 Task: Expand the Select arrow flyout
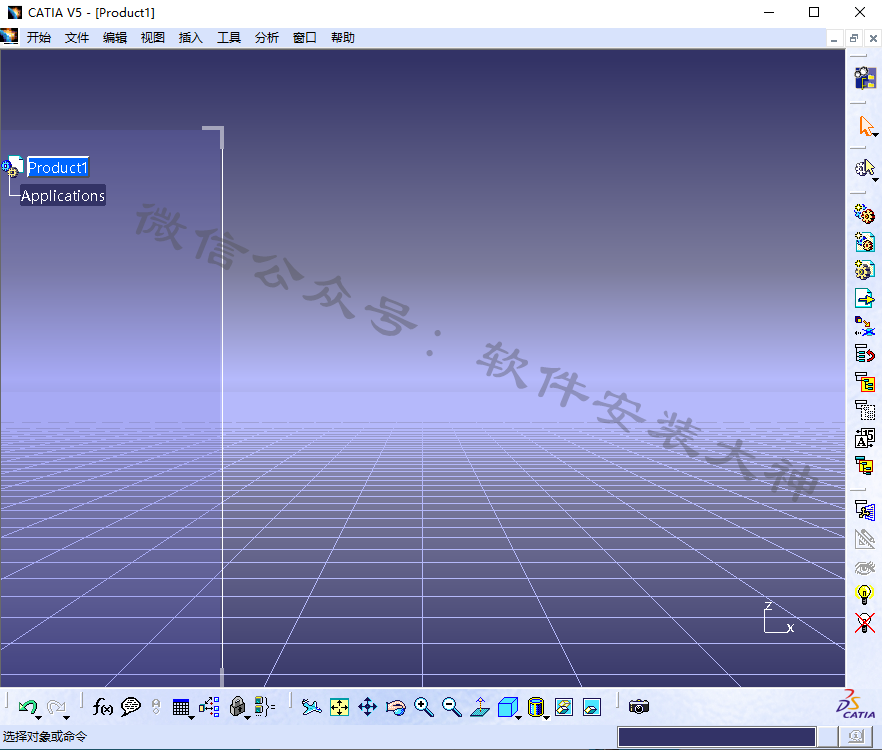876,135
